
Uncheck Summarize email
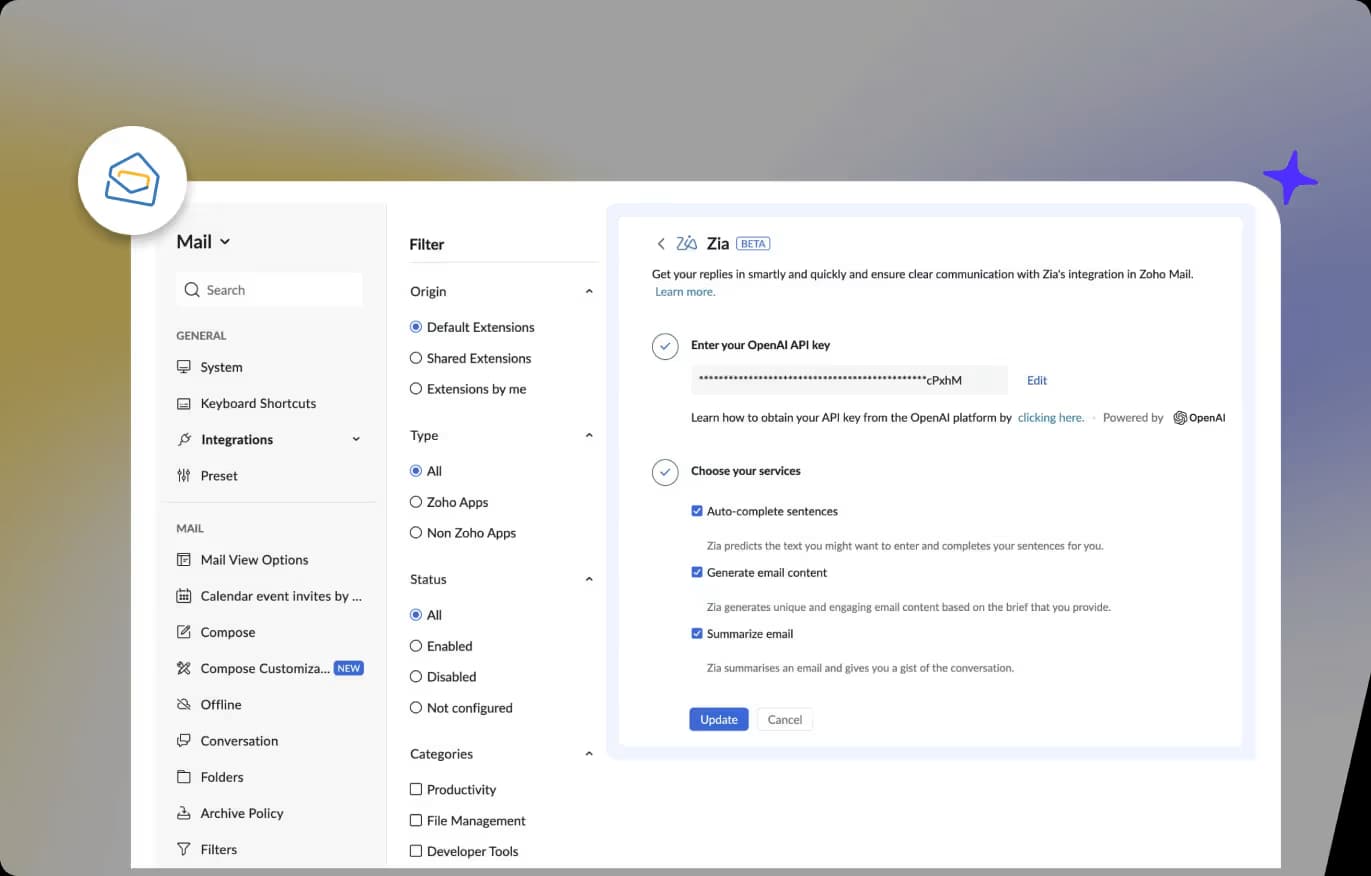[697, 634]
